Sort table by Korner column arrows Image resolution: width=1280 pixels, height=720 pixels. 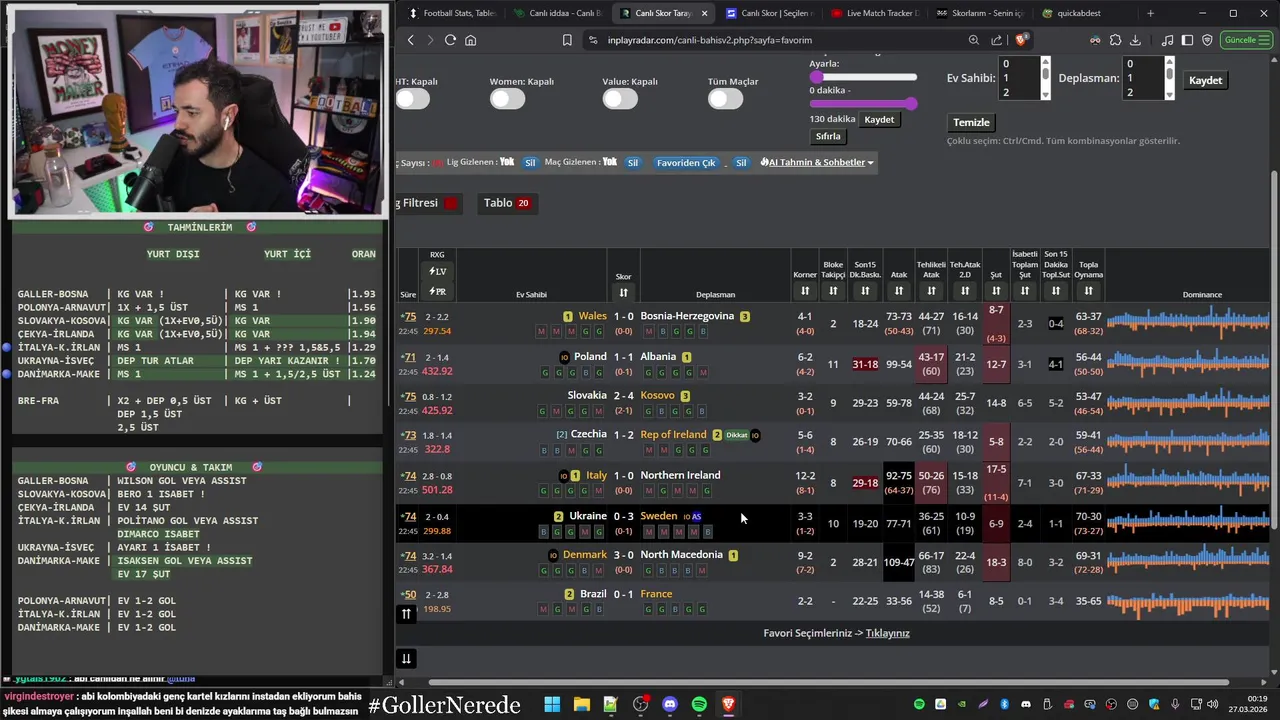805,291
